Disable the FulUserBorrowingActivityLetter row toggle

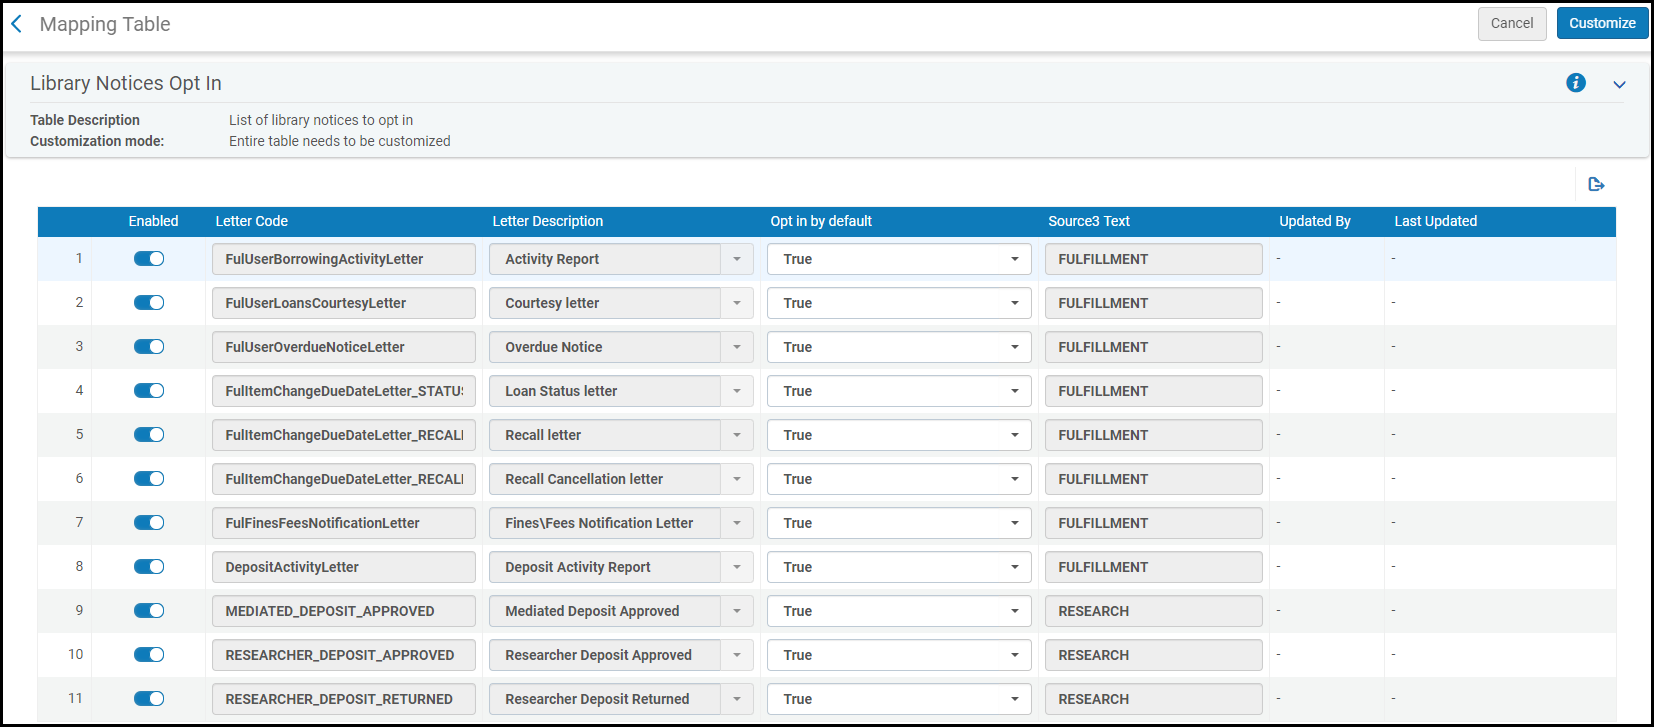[149, 259]
